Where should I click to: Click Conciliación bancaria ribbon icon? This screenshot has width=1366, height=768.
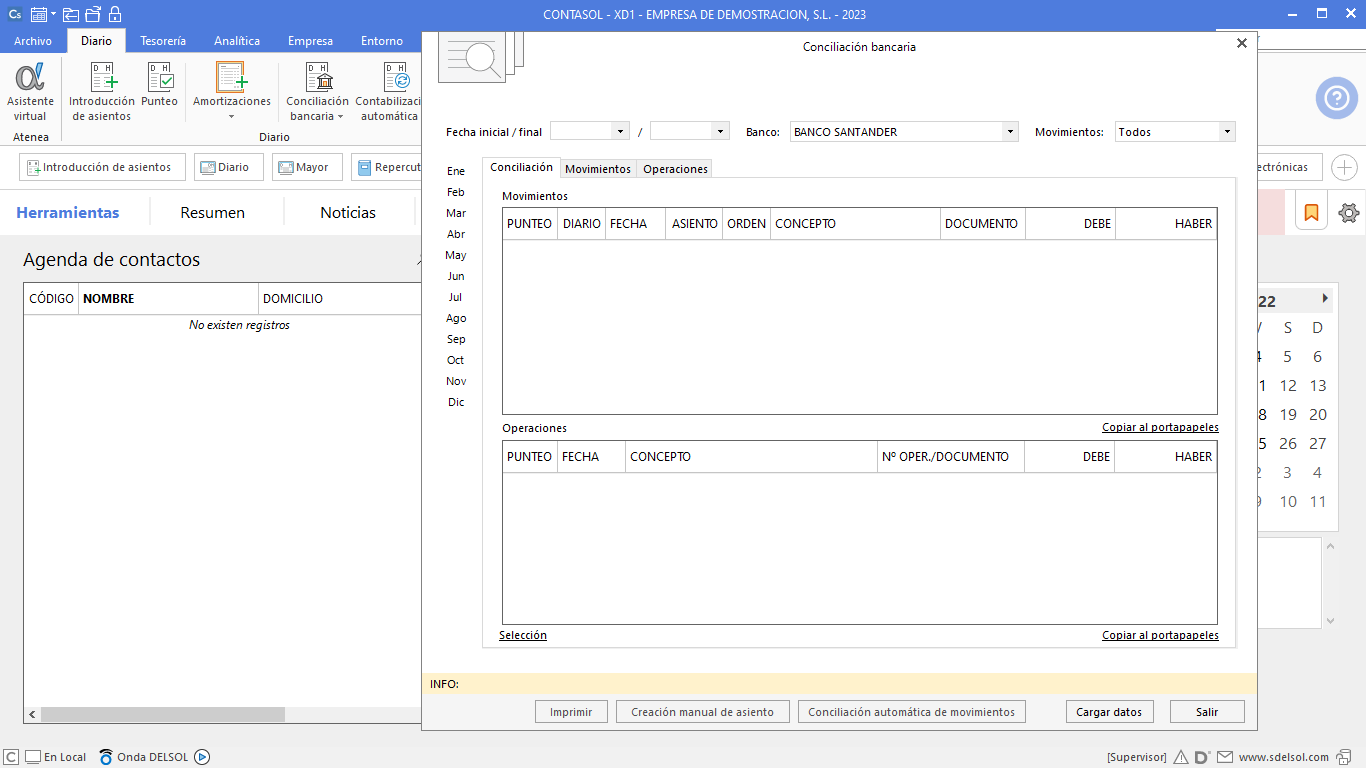pos(317,90)
